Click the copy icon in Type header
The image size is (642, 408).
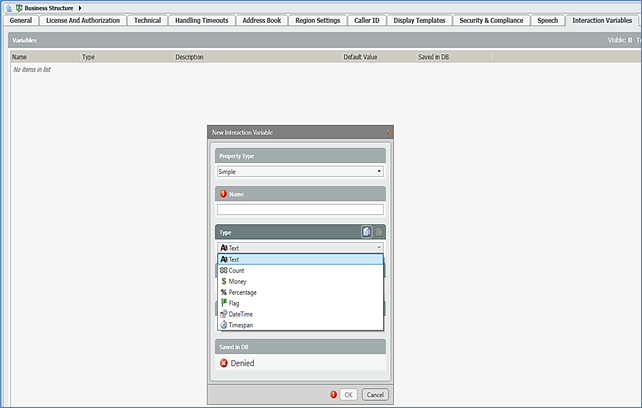pos(367,231)
